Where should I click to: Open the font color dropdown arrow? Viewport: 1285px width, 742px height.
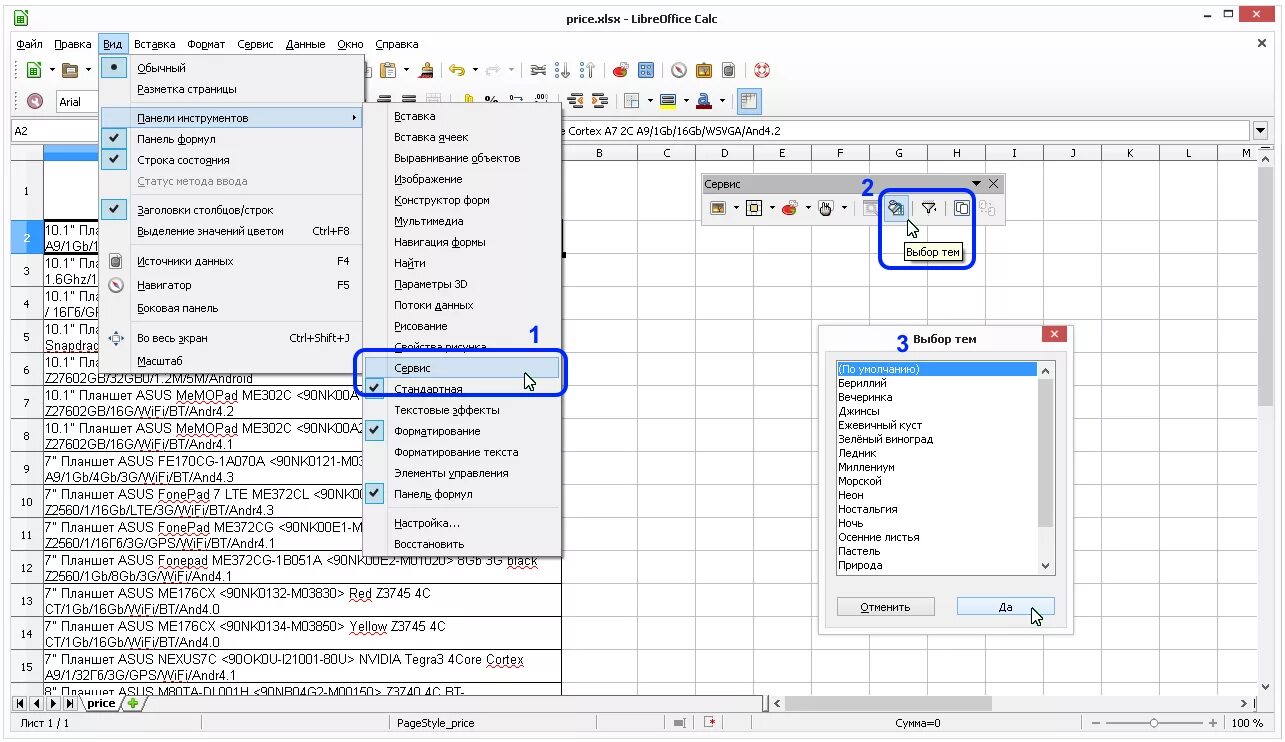[722, 101]
